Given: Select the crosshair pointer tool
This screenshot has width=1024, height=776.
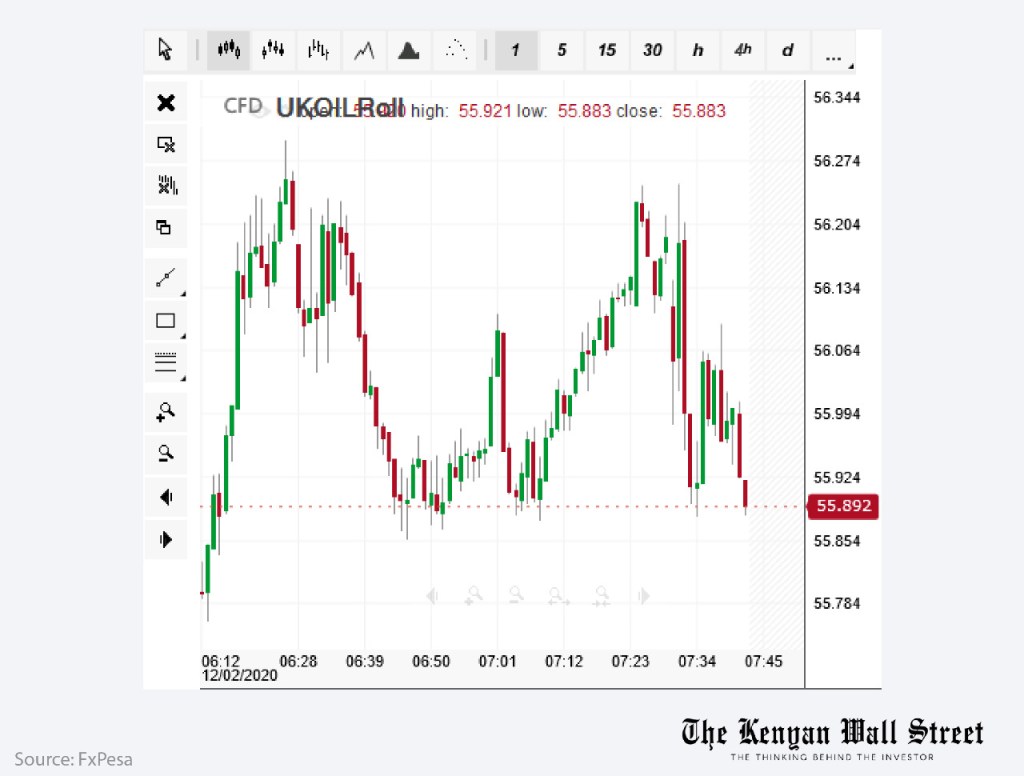Looking at the screenshot, I should click(x=166, y=49).
